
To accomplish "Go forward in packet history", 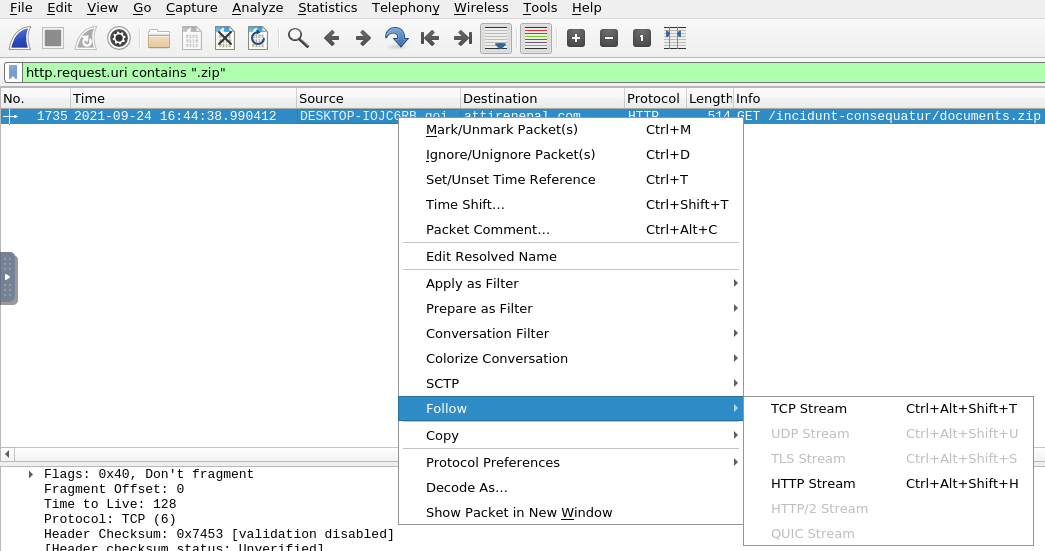I will point(363,38).
